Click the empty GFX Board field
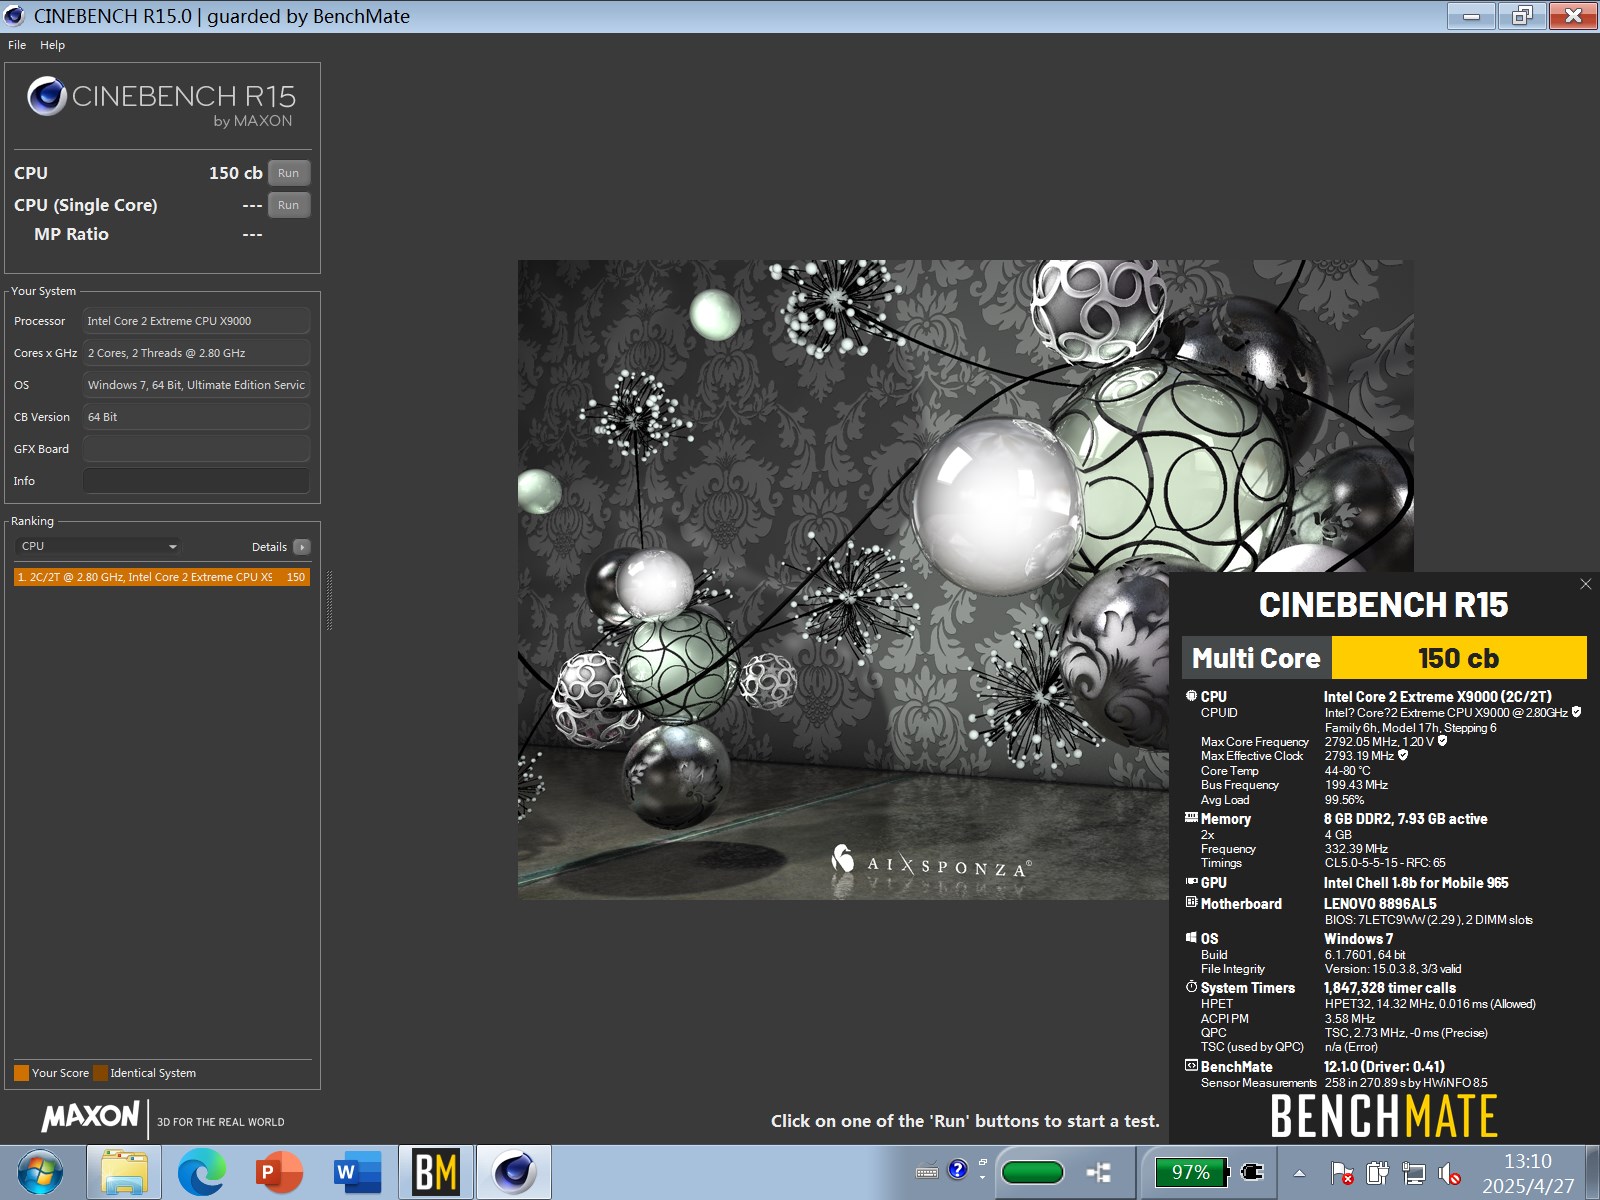 click(196, 449)
